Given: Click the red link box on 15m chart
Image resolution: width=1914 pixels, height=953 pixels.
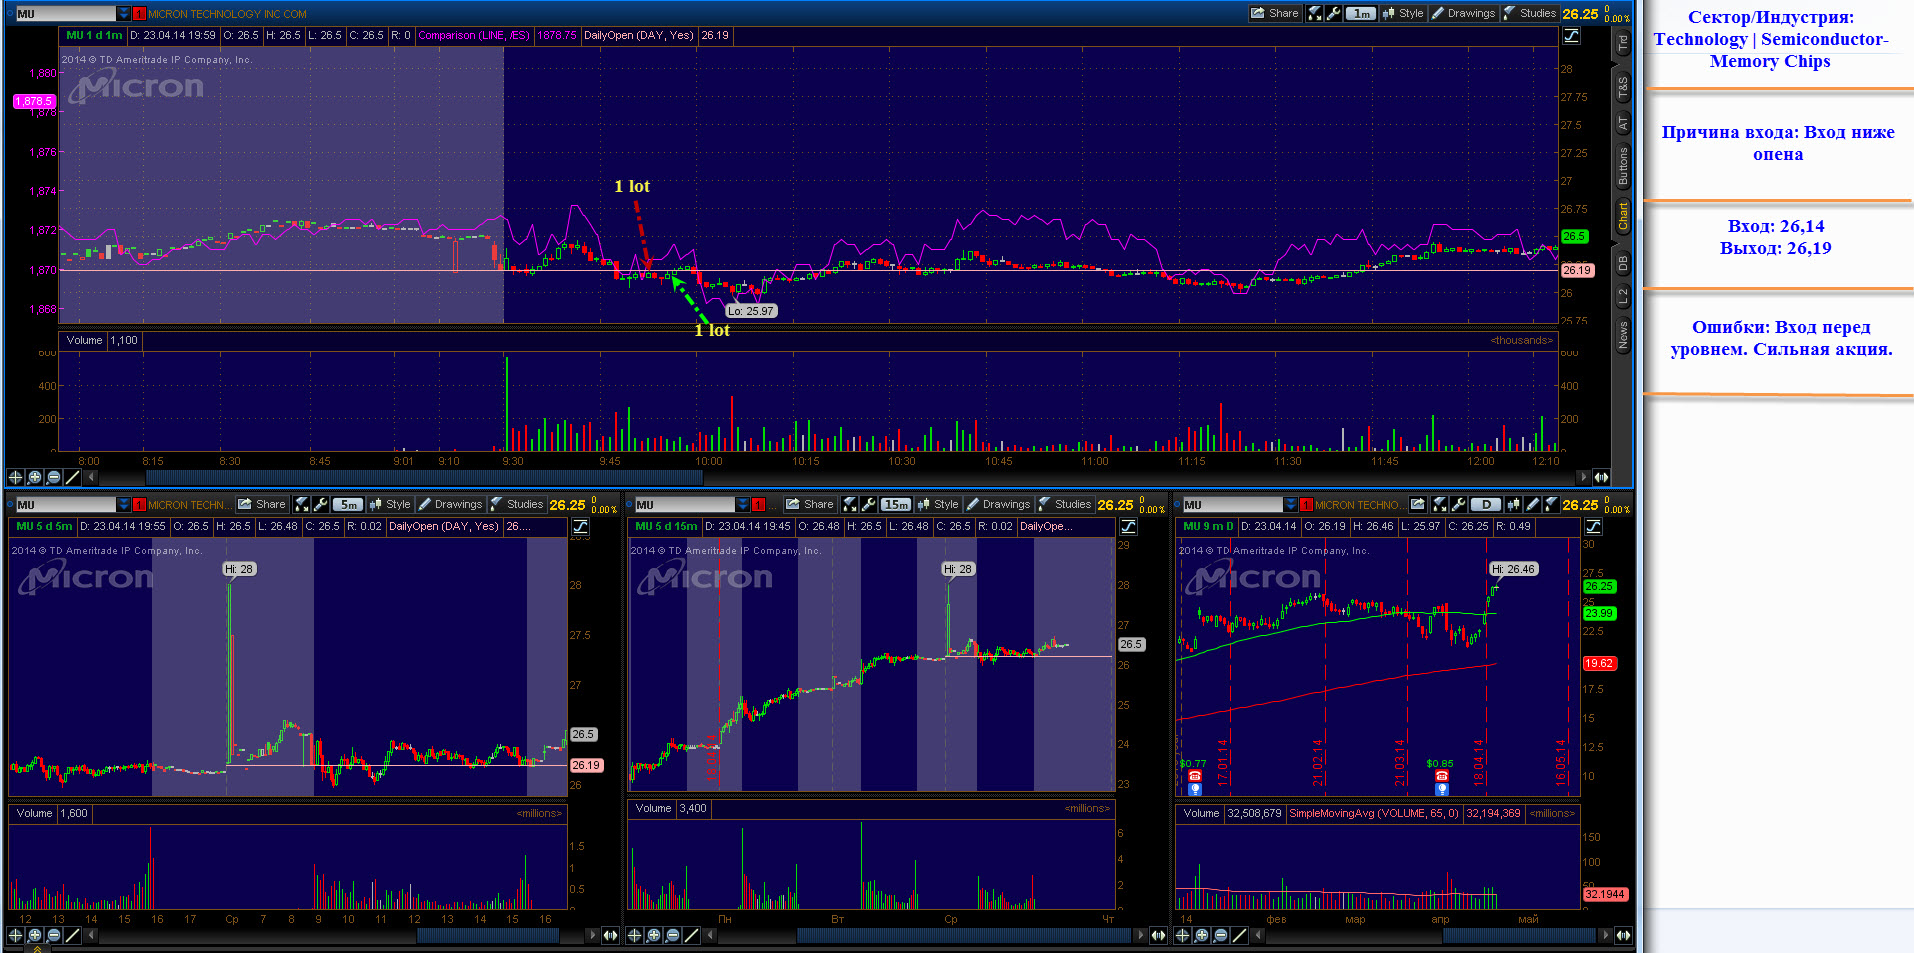Looking at the screenshot, I should (x=758, y=505).
